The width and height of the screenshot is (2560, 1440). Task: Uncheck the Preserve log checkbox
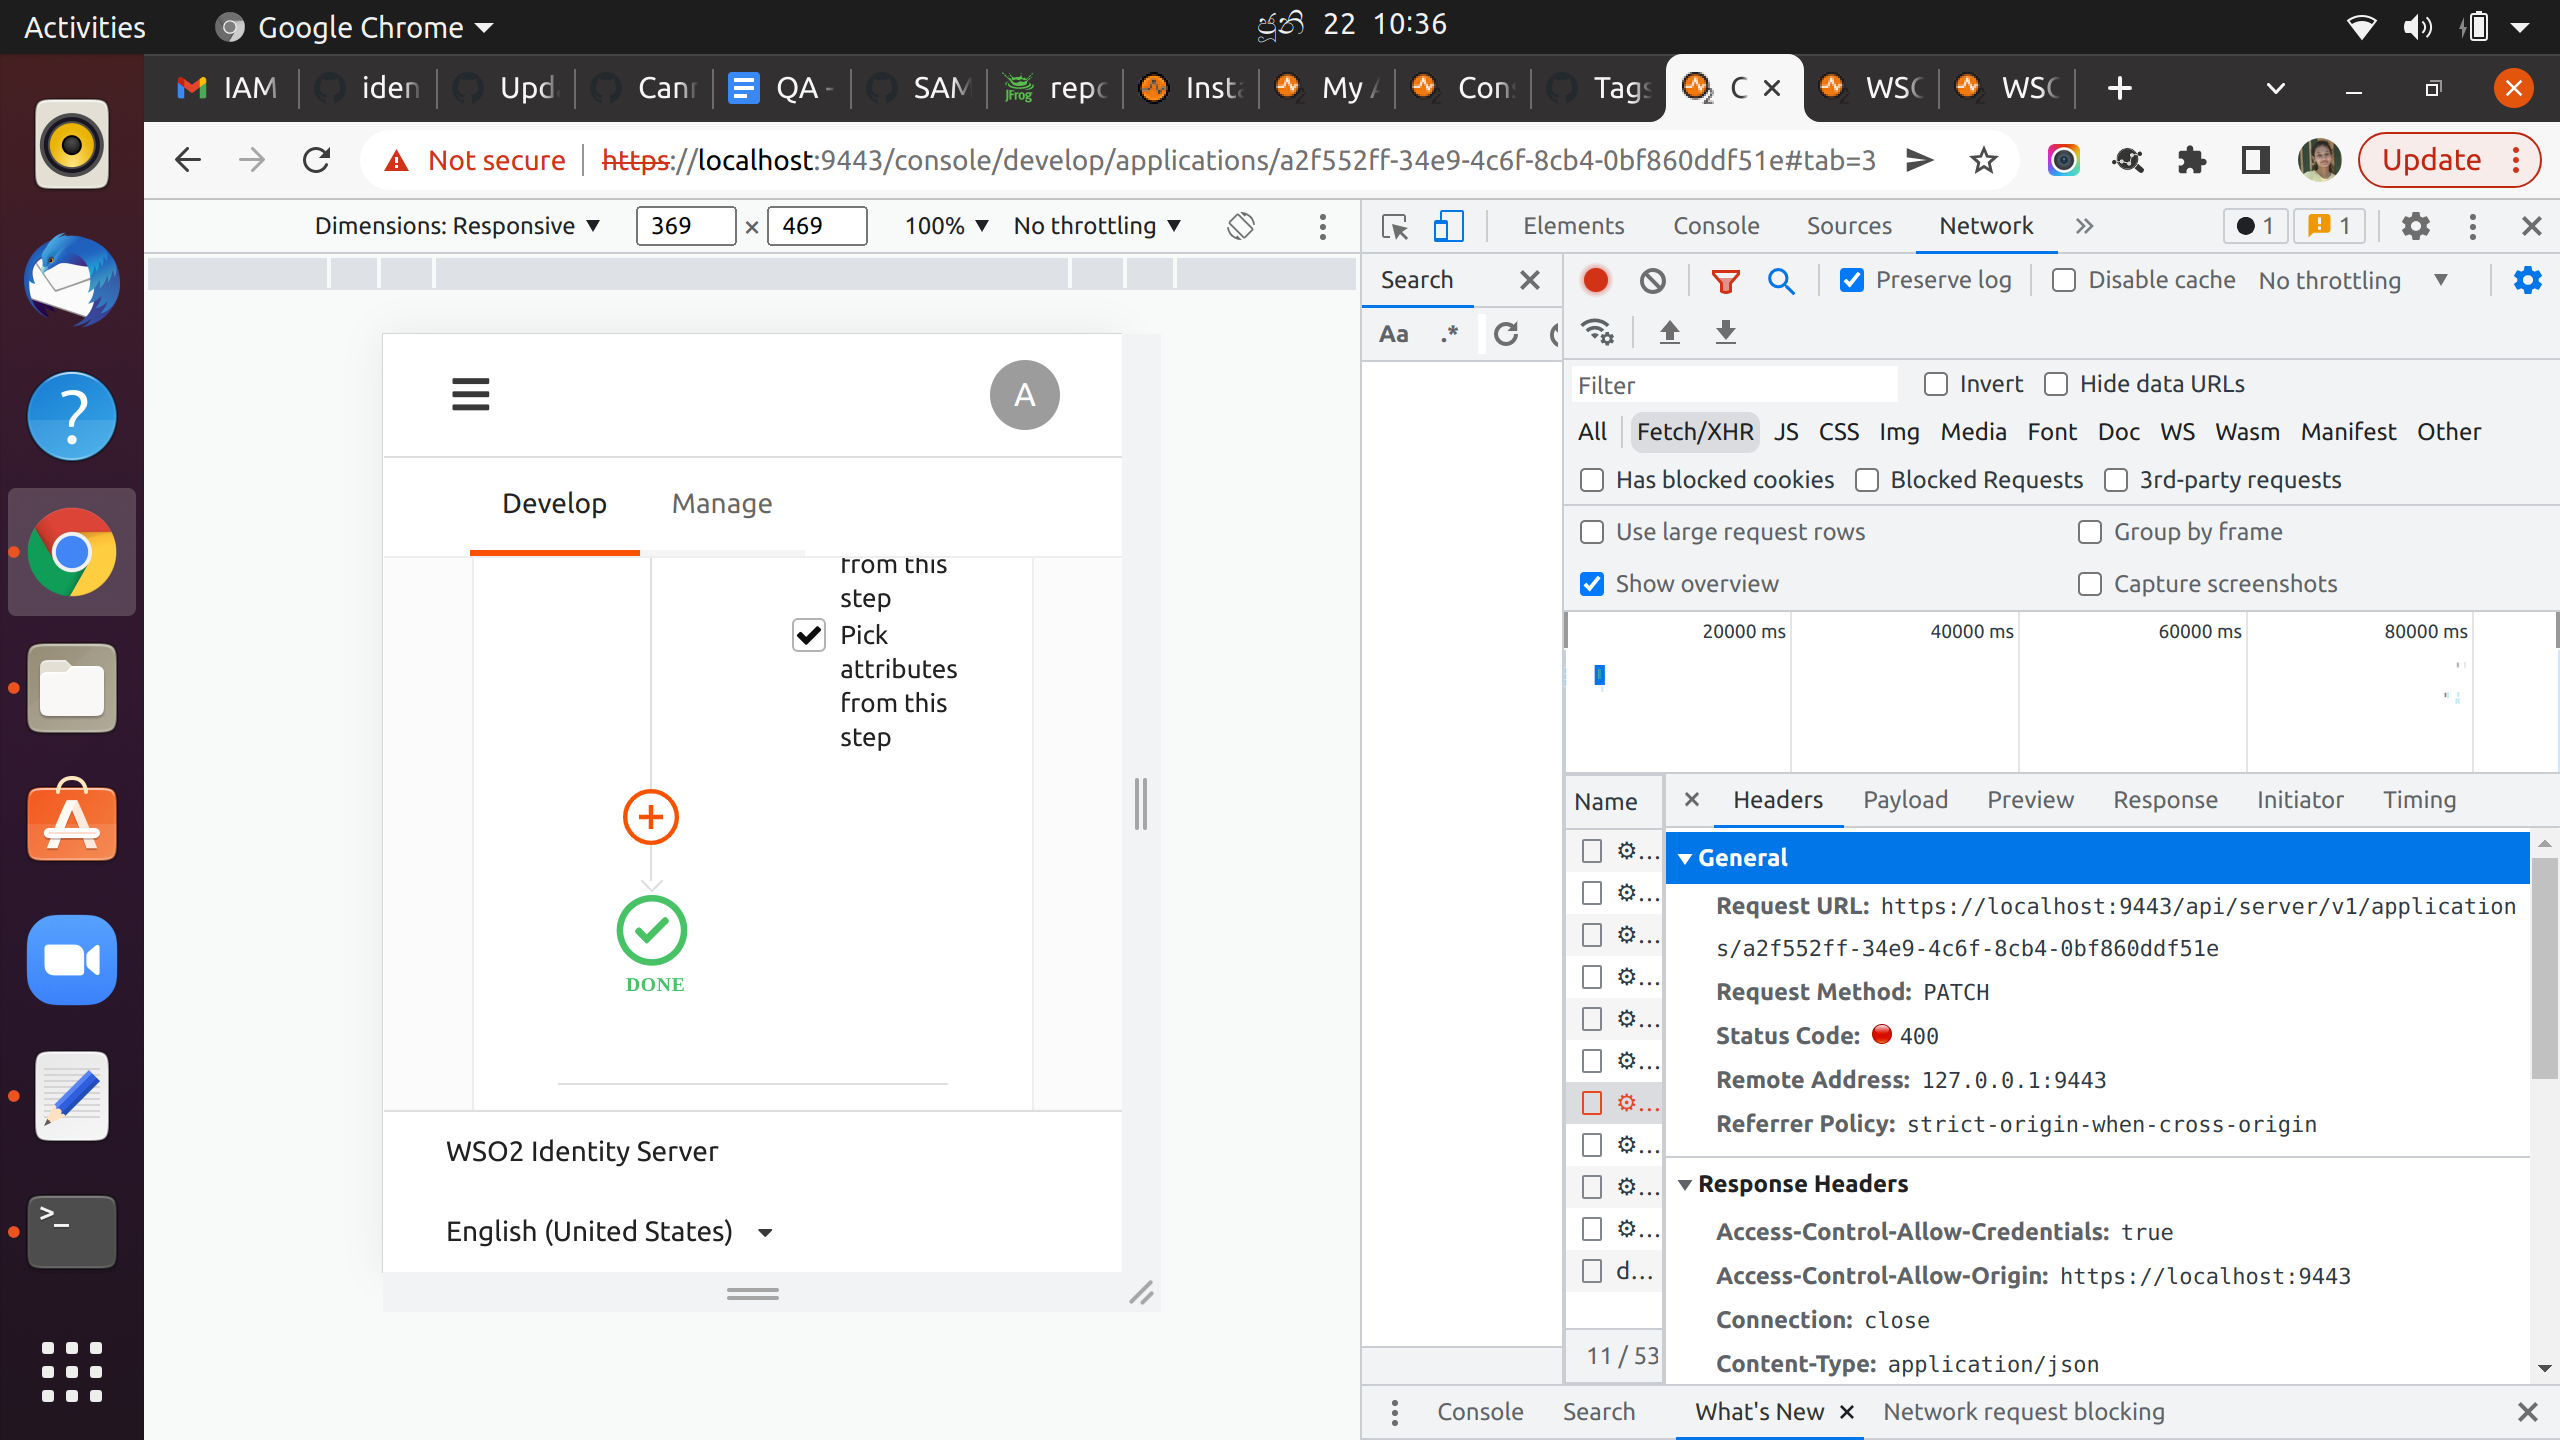tap(1852, 281)
